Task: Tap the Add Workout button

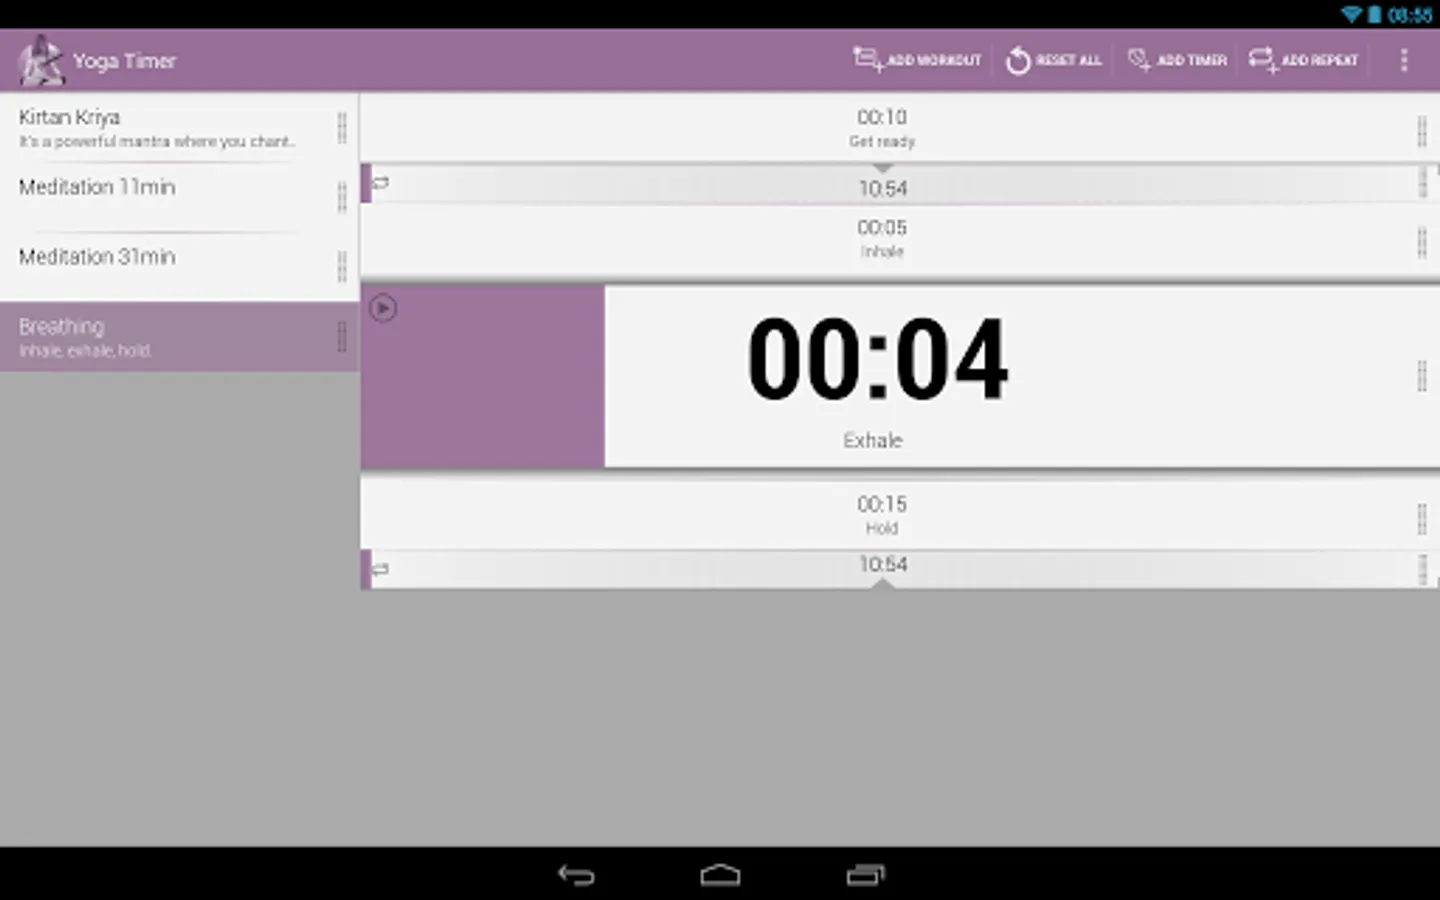Action: tap(917, 60)
